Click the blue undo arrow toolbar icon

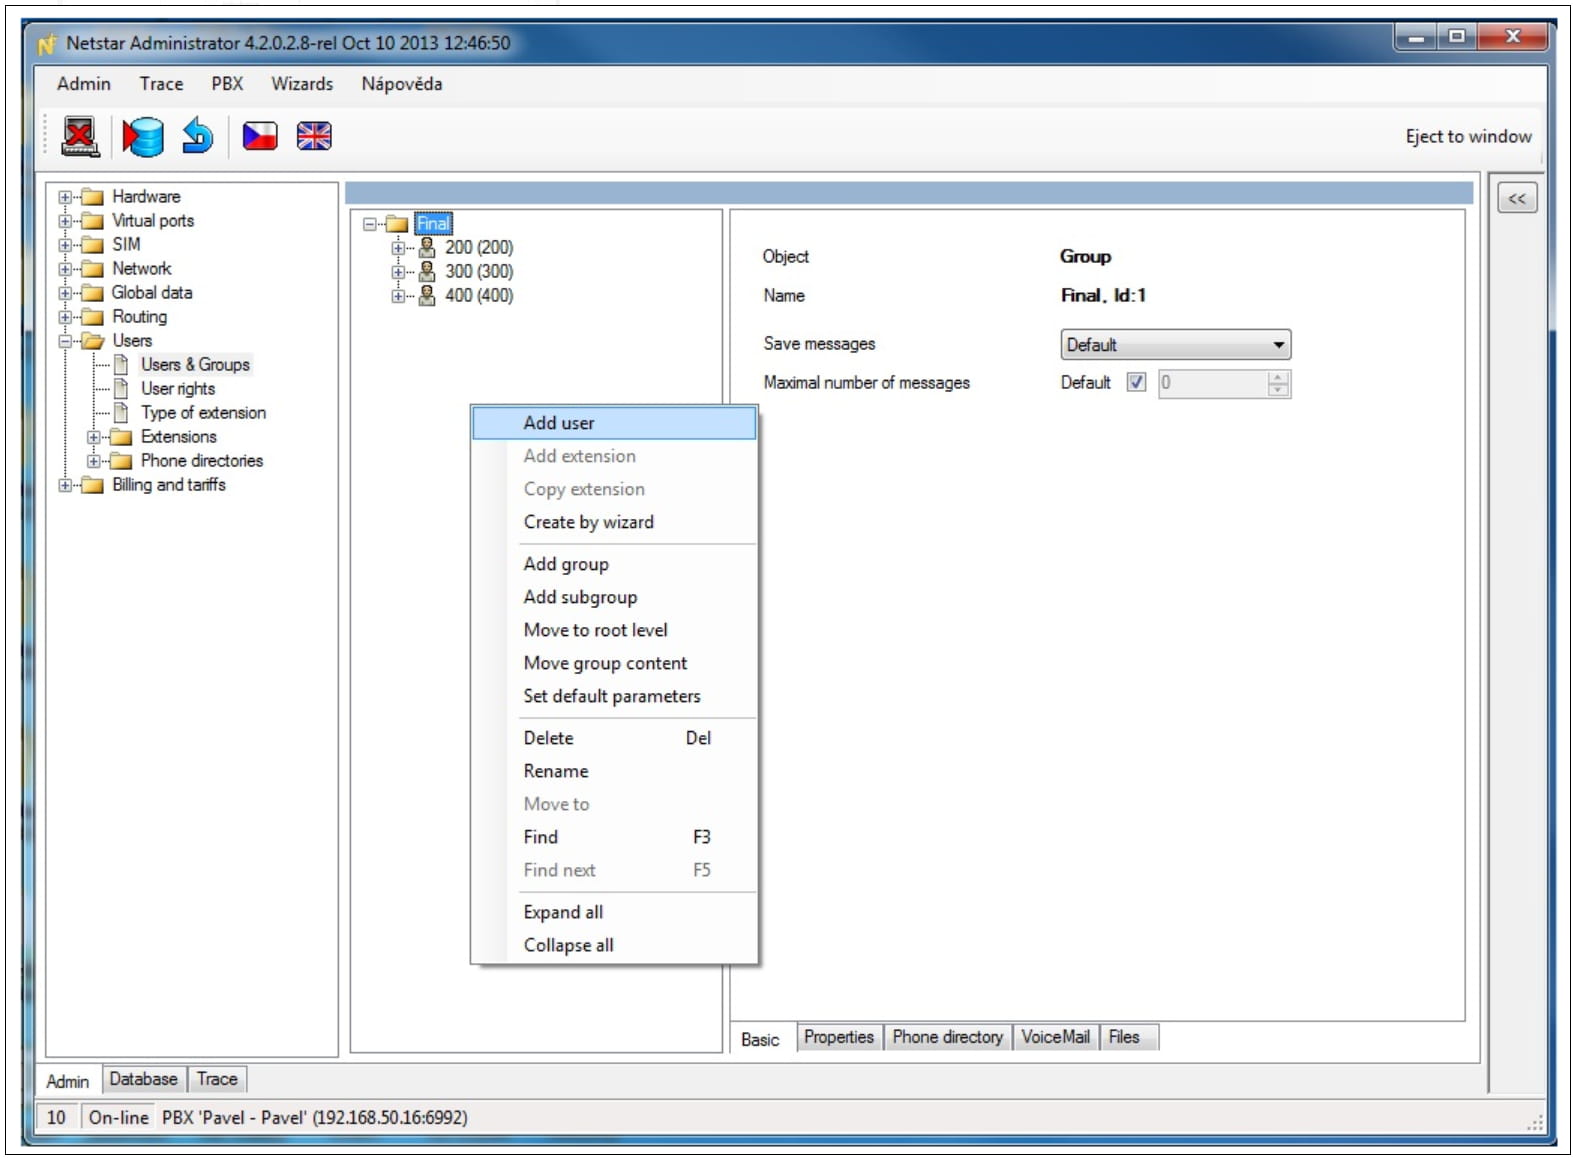tap(198, 136)
